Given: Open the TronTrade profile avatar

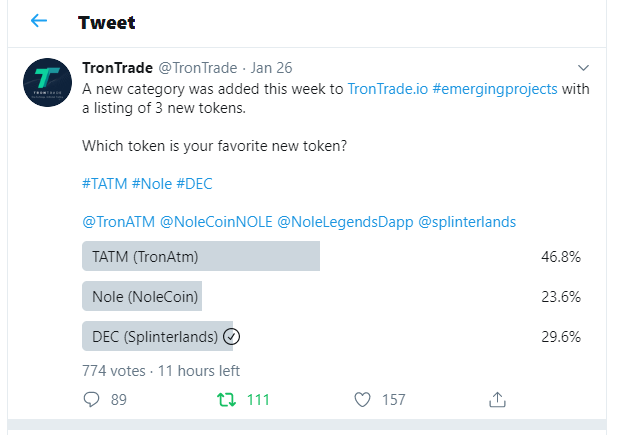Looking at the screenshot, I should [x=46, y=82].
